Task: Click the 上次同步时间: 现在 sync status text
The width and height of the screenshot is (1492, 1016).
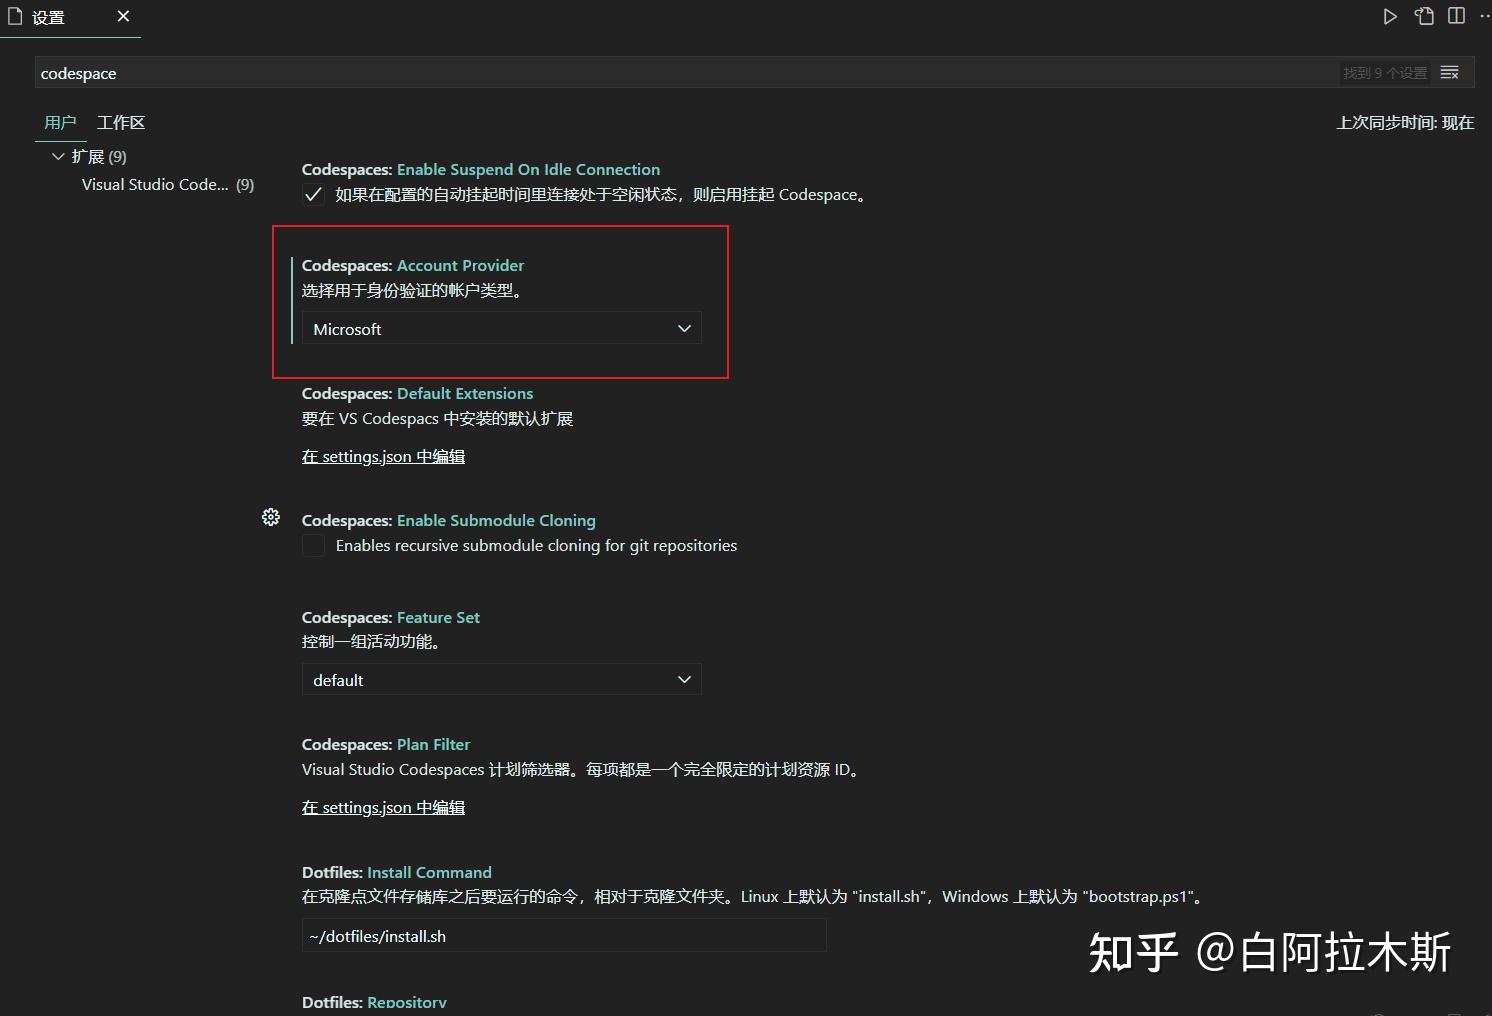Action: [x=1404, y=122]
